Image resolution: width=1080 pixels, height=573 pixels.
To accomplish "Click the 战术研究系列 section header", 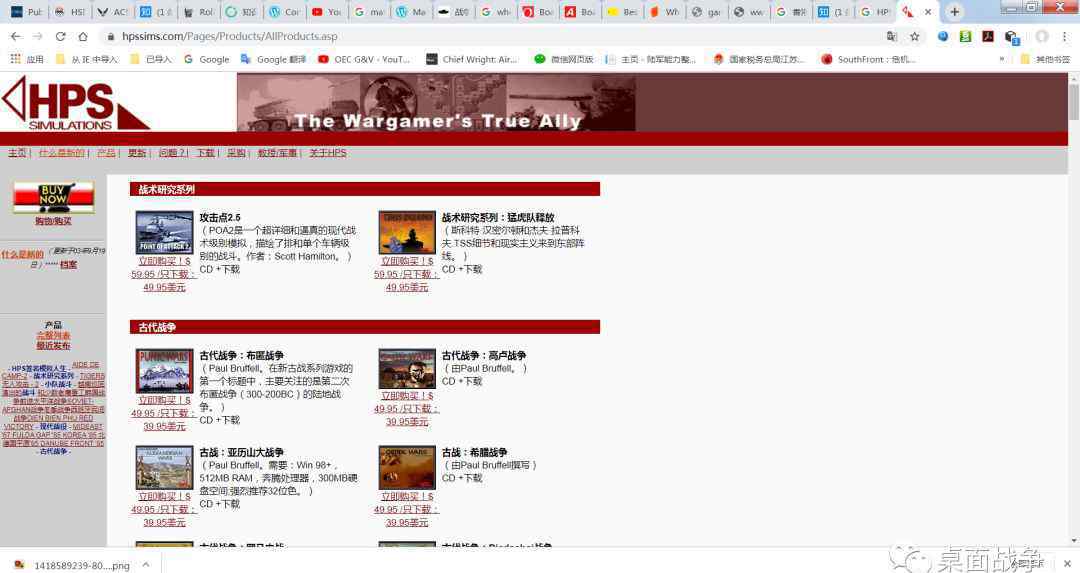I will 364,189.
